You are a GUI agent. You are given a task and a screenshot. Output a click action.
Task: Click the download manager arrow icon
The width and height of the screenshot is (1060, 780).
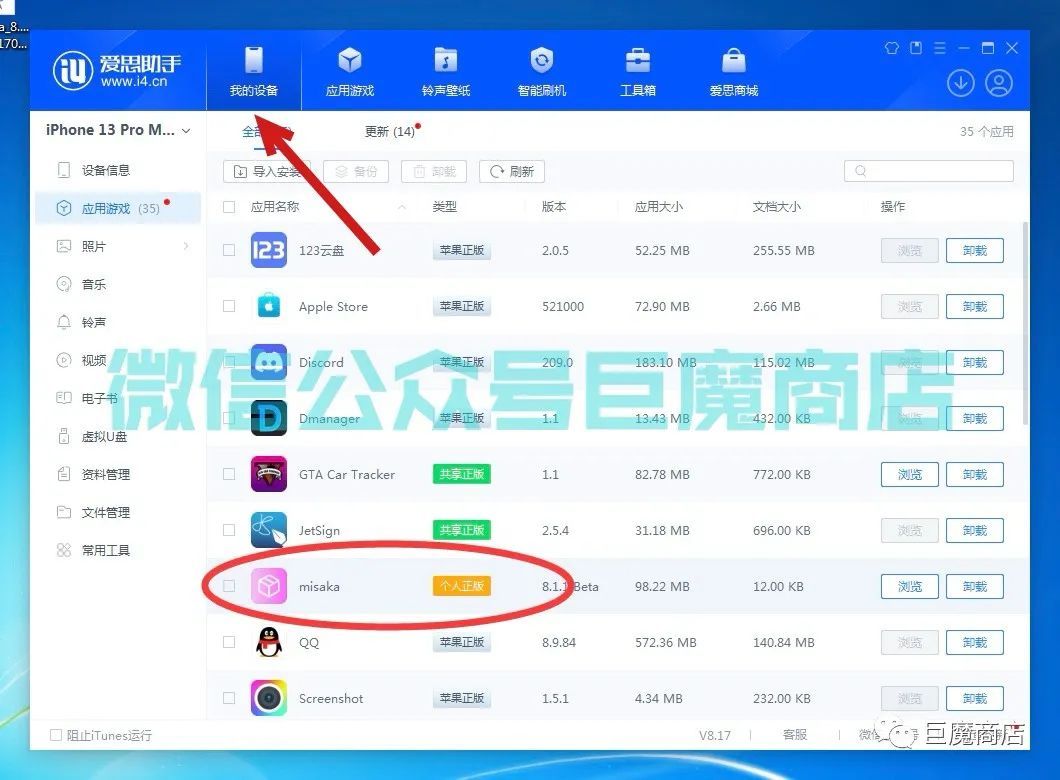pos(960,83)
